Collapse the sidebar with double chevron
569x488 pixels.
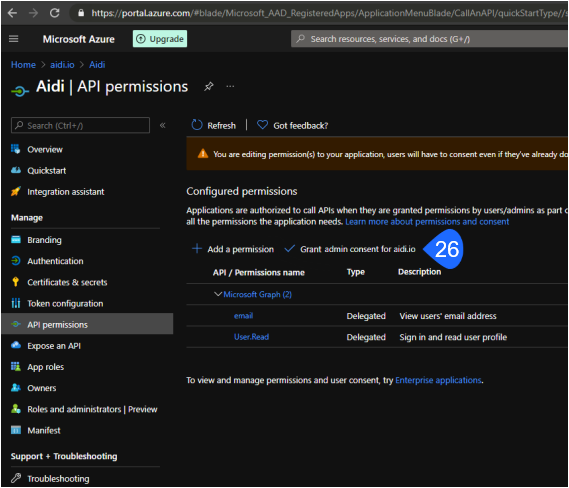click(163, 125)
